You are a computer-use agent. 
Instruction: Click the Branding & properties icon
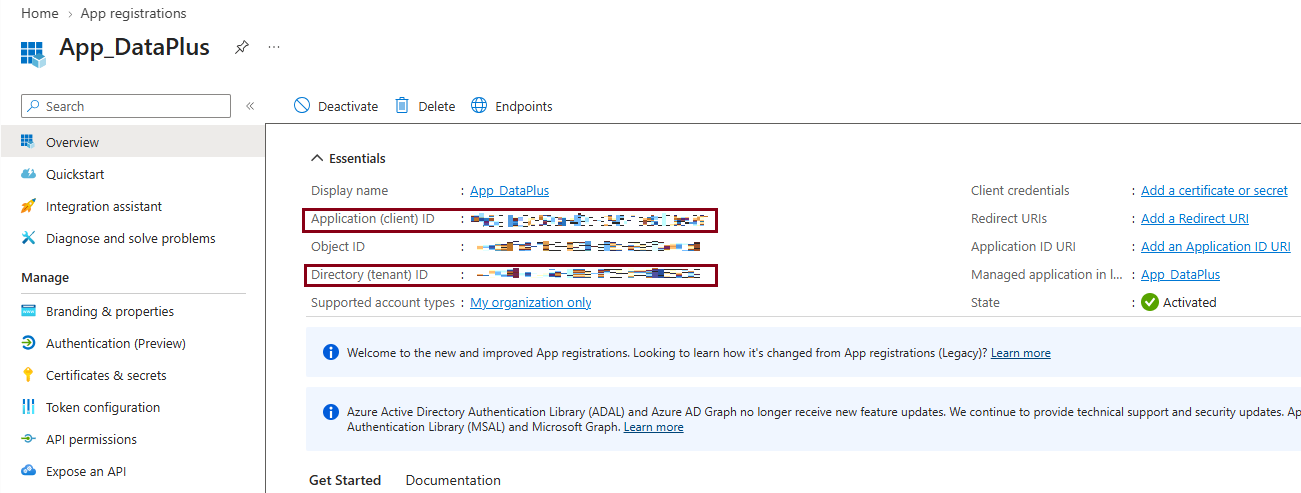[x=28, y=311]
